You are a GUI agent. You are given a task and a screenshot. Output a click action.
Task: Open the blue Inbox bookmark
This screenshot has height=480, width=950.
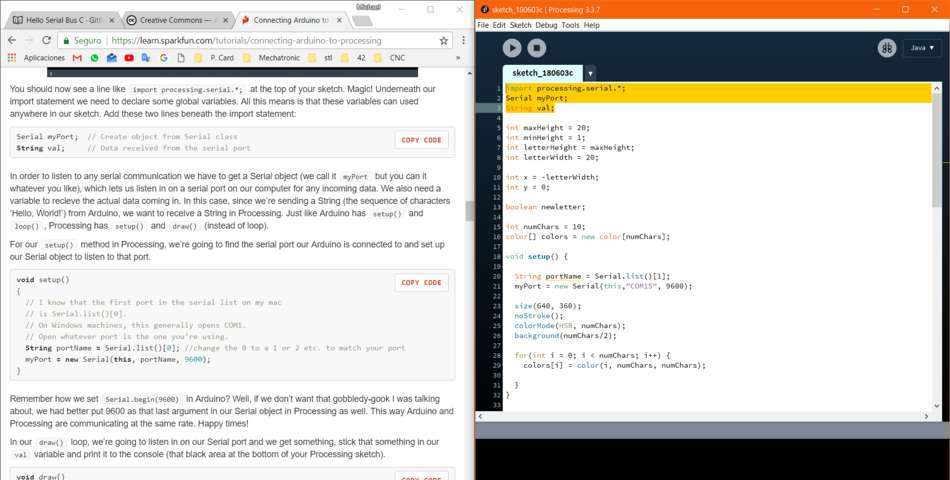[111, 58]
